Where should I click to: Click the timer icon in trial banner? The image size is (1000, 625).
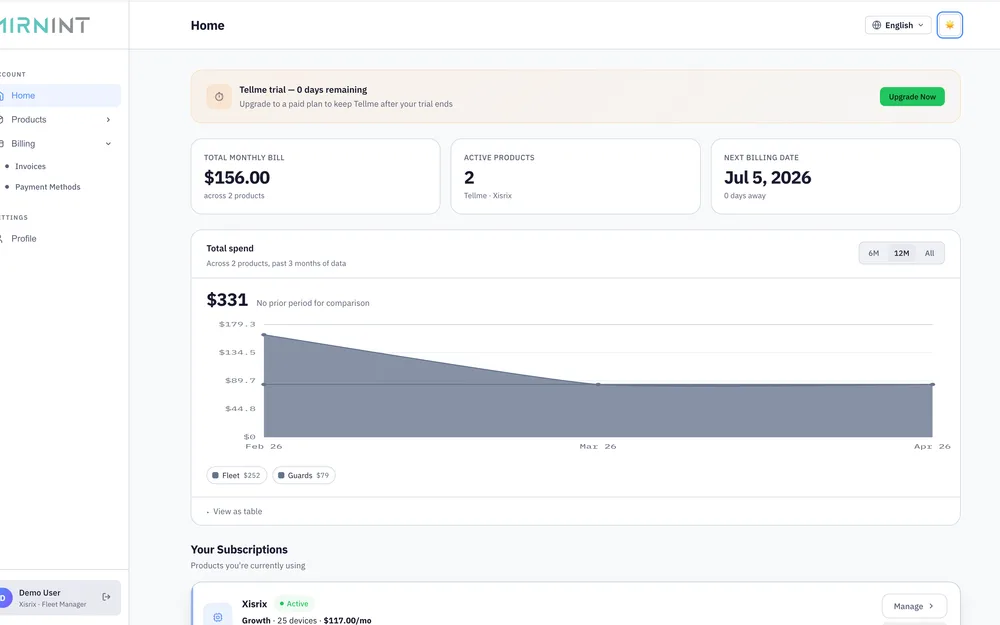click(x=219, y=97)
